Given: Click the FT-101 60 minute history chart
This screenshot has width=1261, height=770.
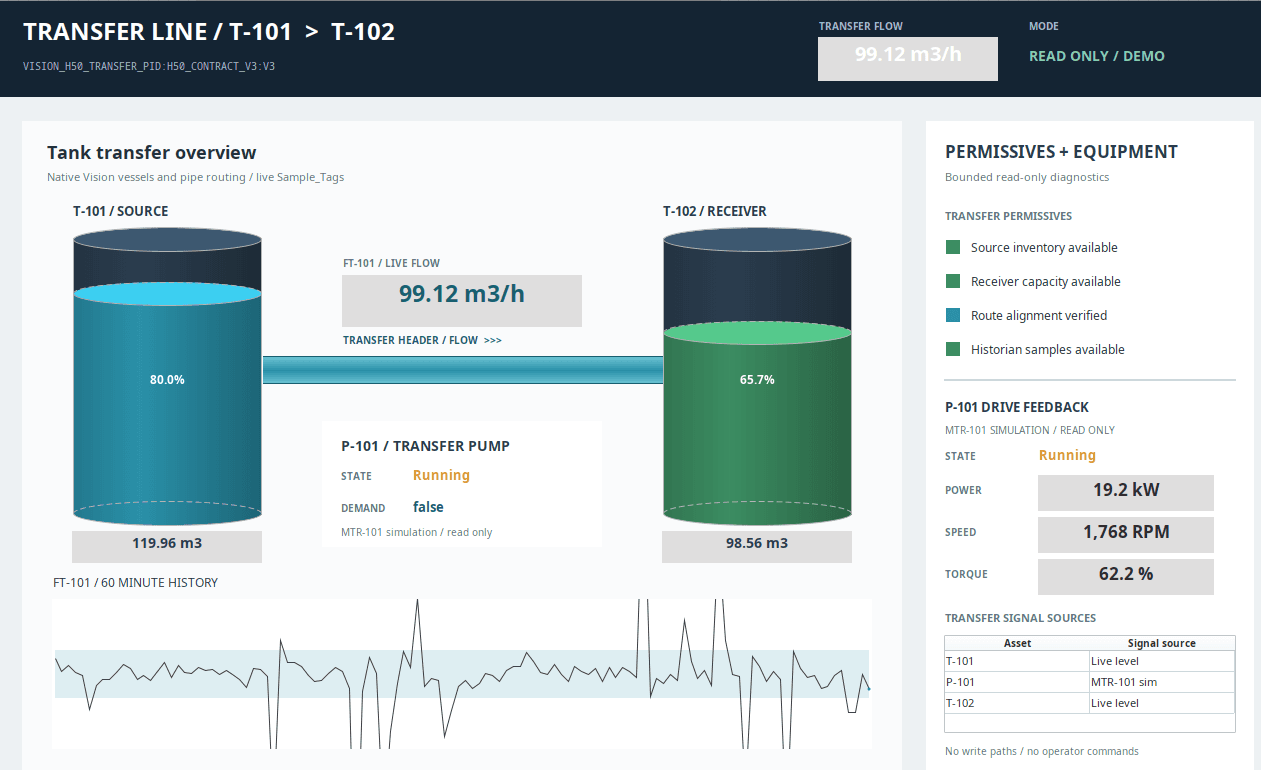Looking at the screenshot, I should coord(462,673).
